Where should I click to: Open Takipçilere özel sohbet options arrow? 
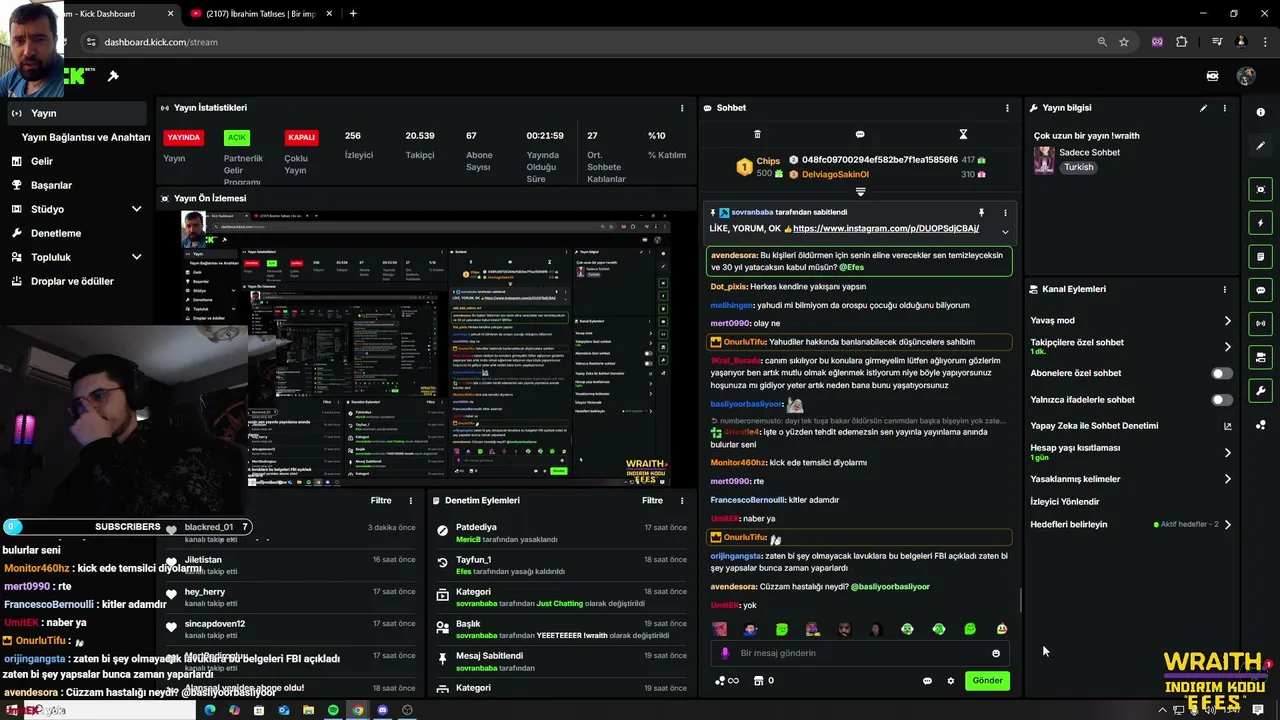(x=1228, y=347)
